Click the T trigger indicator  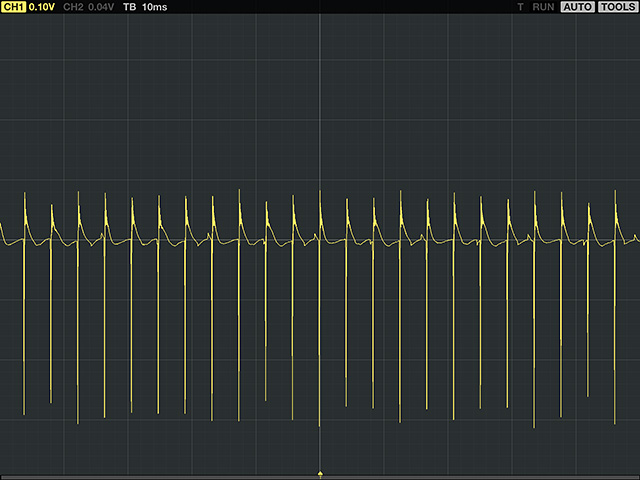tap(520, 7)
